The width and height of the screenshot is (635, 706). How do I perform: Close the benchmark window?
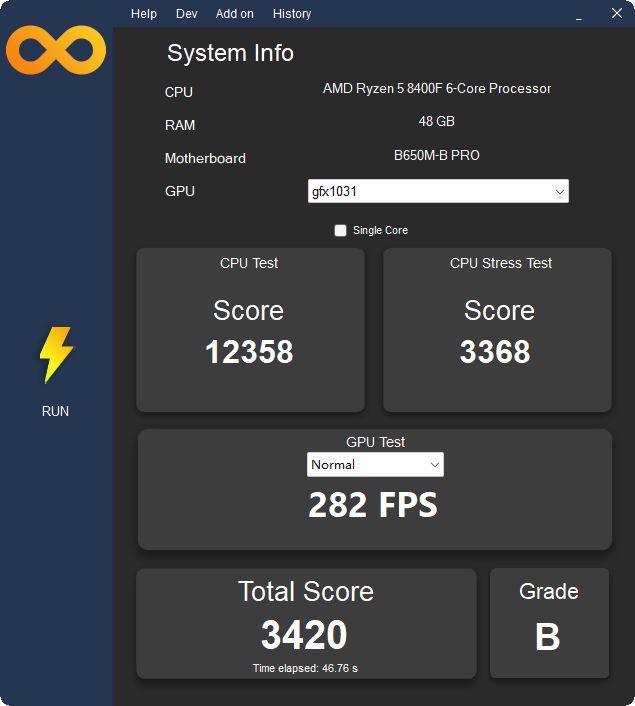pyautogui.click(x=616, y=14)
